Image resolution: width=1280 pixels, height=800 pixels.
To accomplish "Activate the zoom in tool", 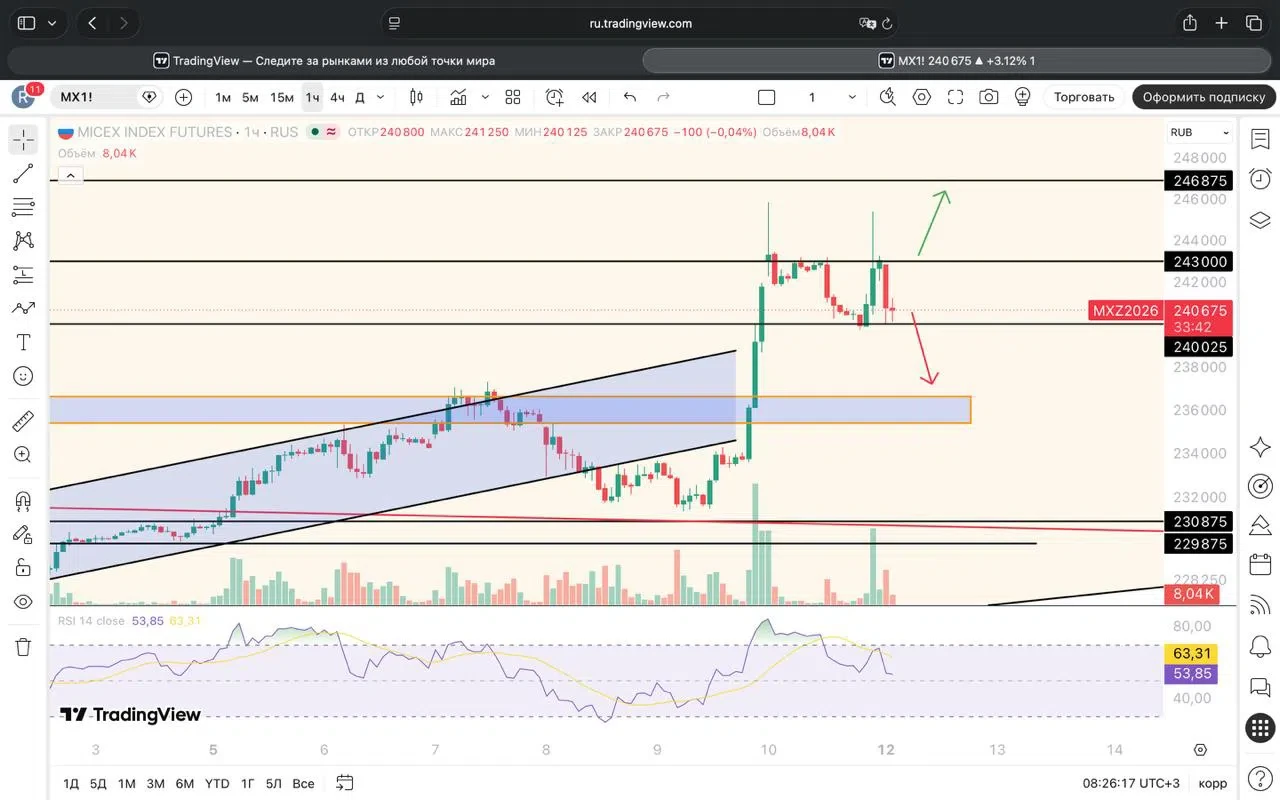I will point(23,454).
